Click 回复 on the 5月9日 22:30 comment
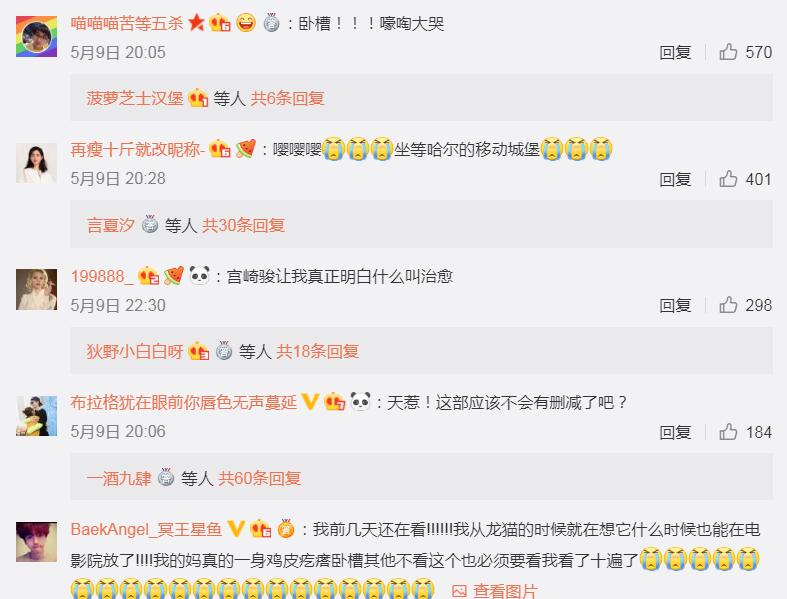The image size is (787, 599). 675,305
